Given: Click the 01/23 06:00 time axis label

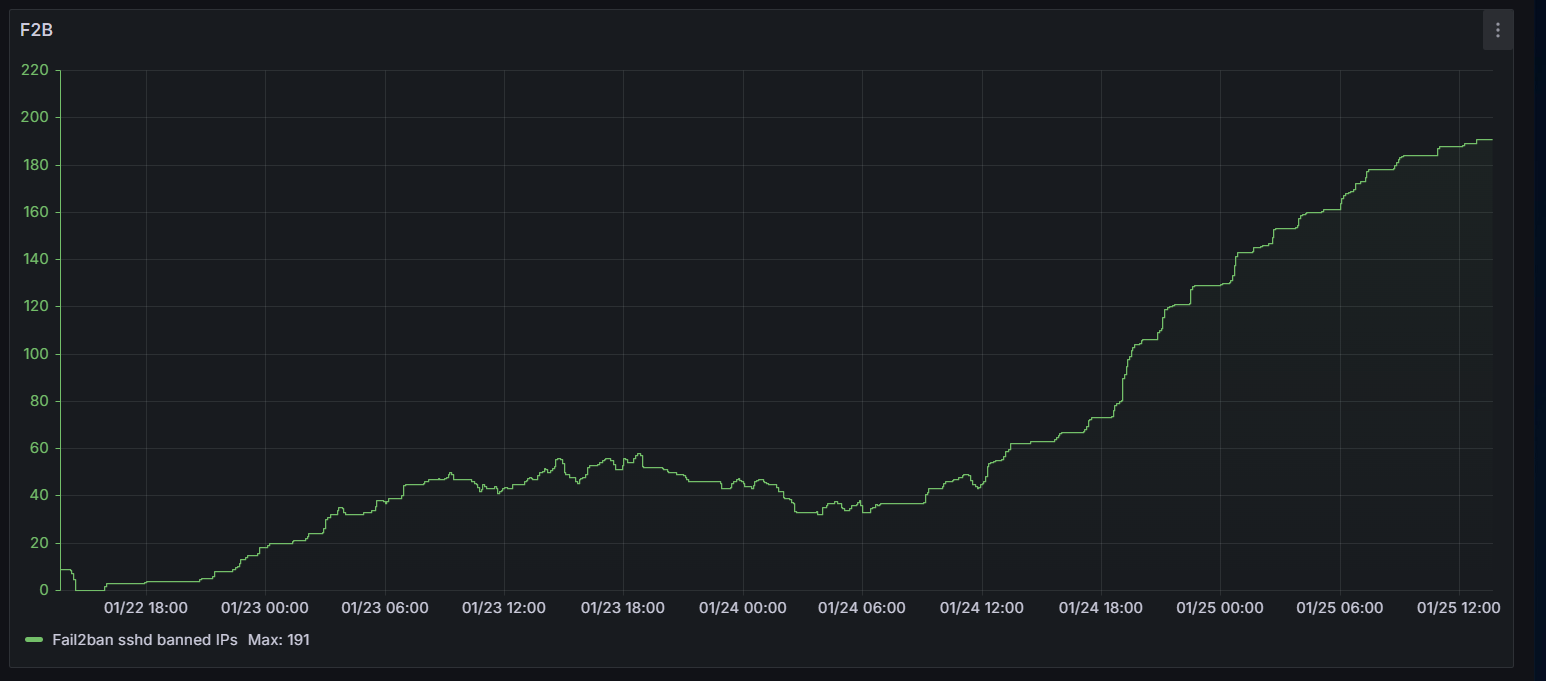Looking at the screenshot, I should coord(385,607).
